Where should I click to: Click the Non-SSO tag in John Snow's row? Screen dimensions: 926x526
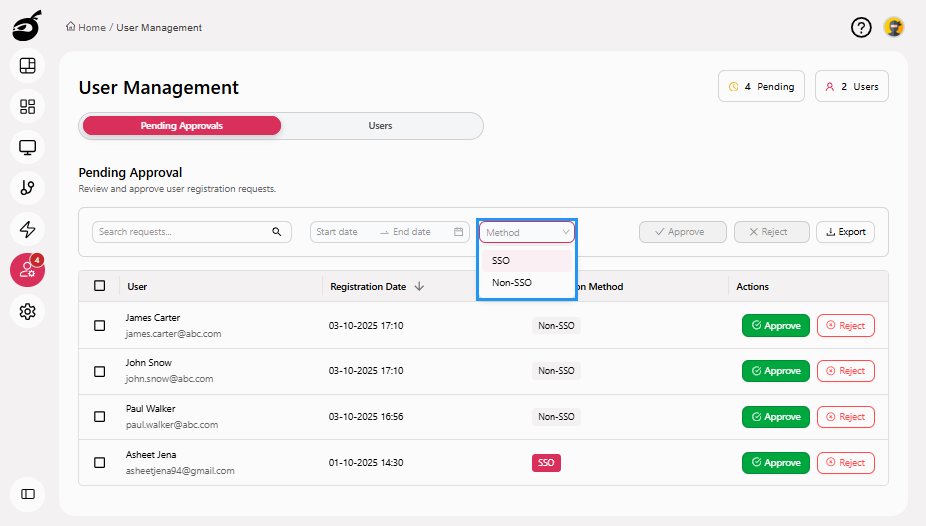pos(556,371)
